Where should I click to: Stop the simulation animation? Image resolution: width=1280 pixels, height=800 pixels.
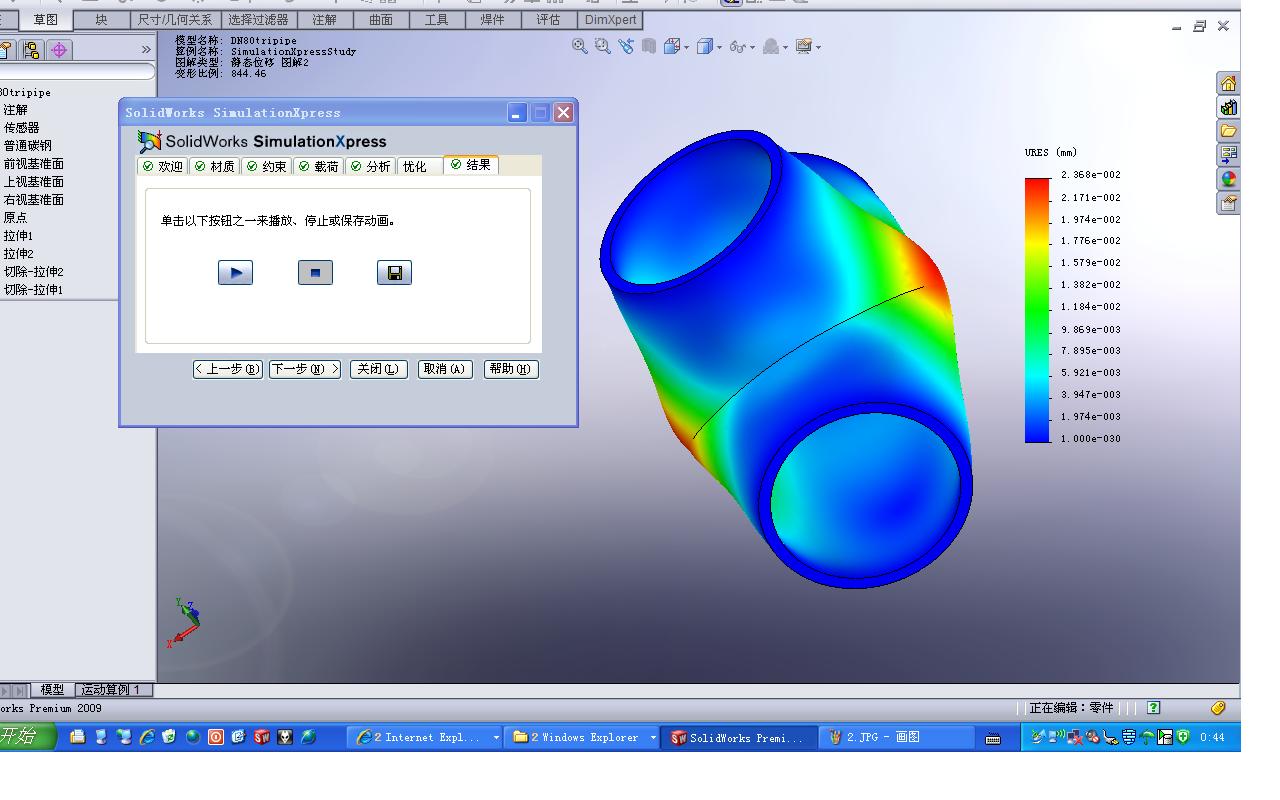coord(315,273)
